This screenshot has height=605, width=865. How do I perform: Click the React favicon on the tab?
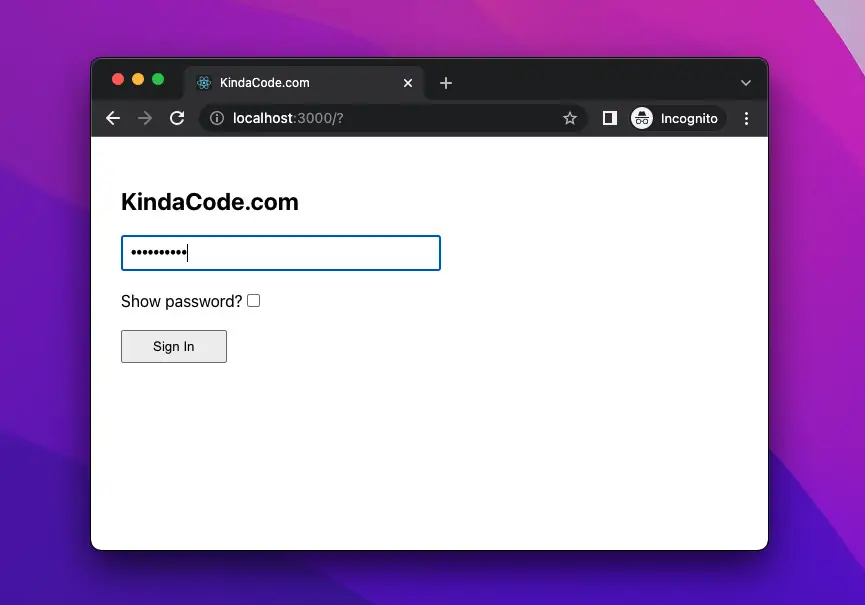[204, 83]
